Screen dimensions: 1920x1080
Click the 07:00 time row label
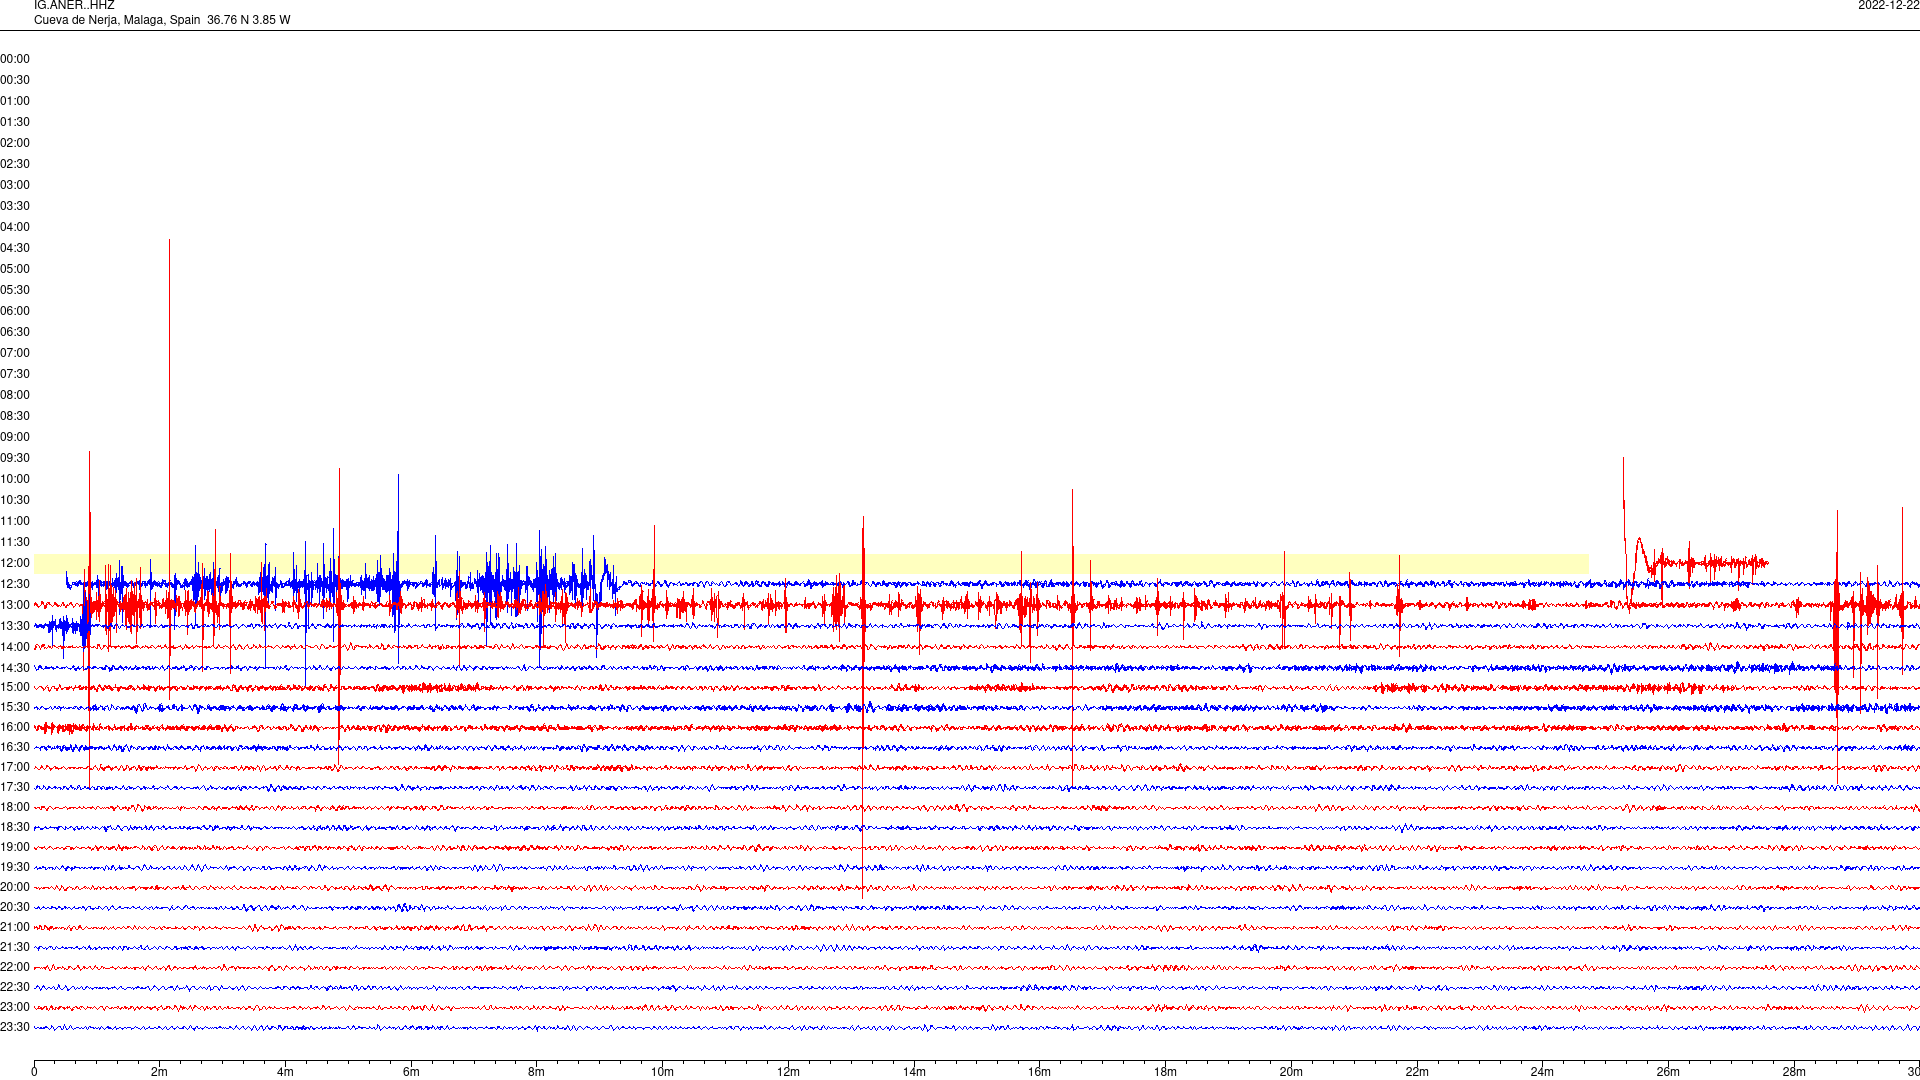click(15, 353)
